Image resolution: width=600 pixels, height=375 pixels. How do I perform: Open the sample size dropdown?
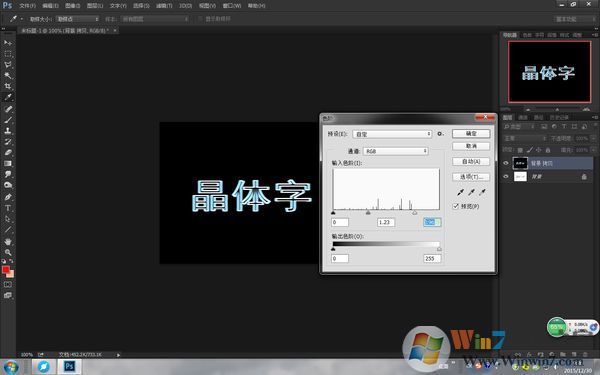pos(77,19)
